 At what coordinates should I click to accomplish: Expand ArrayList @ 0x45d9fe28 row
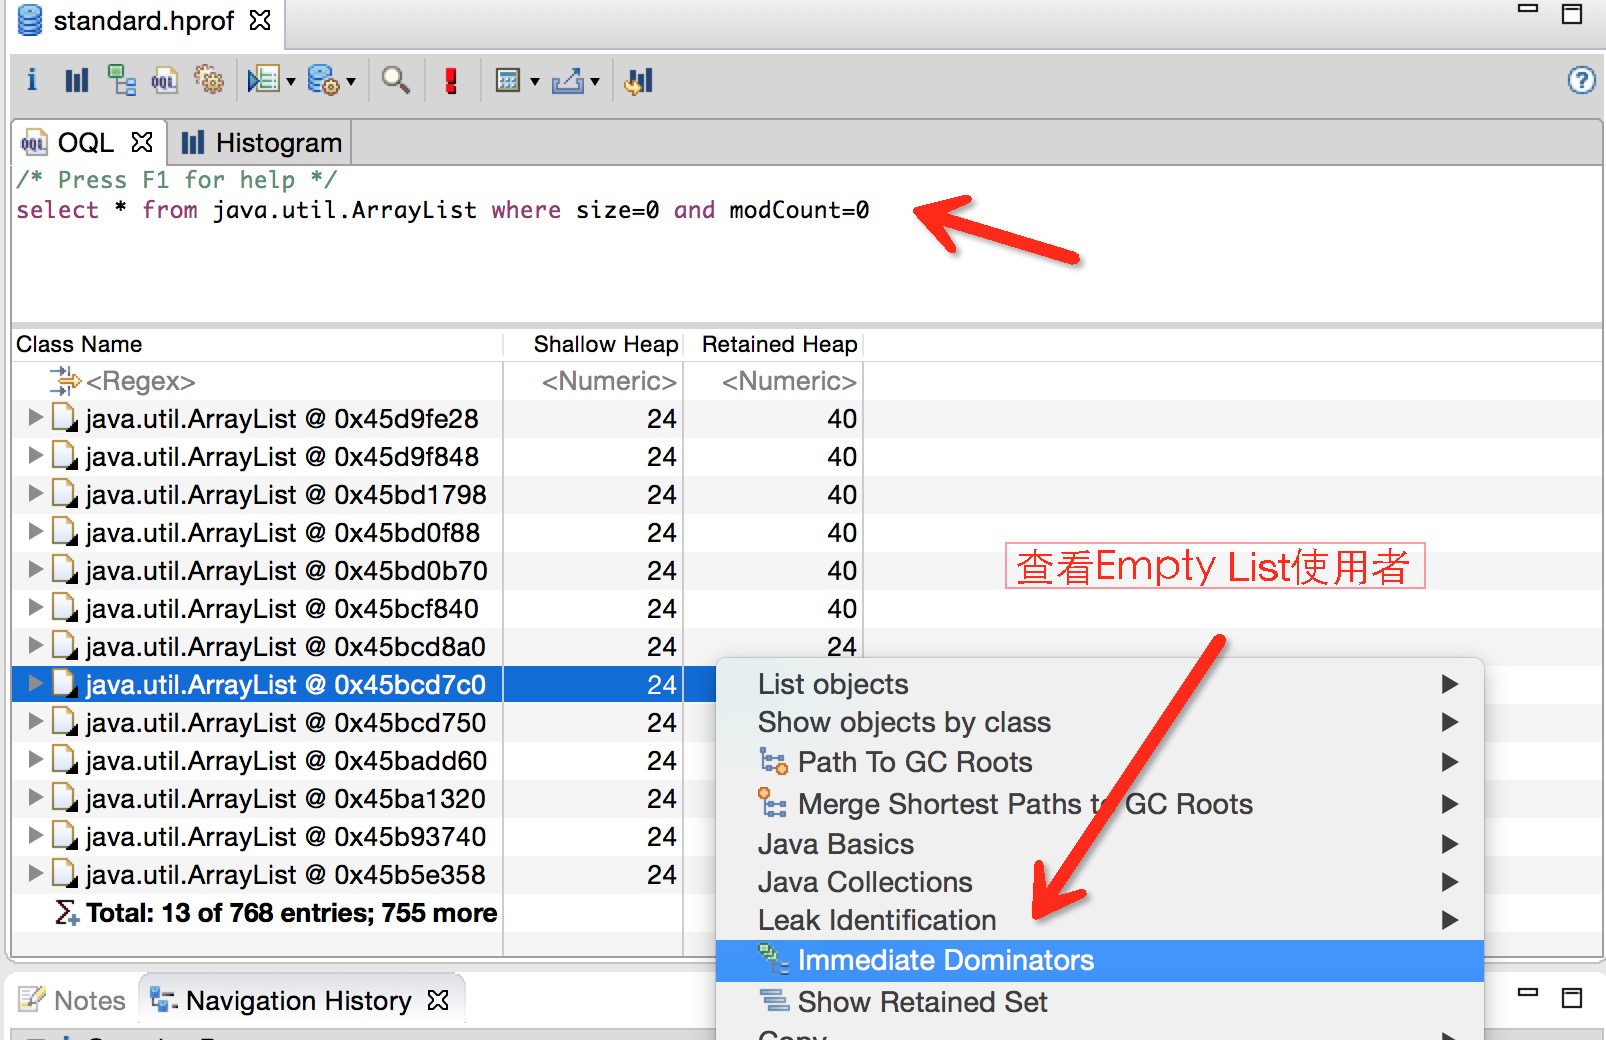[x=35, y=417]
